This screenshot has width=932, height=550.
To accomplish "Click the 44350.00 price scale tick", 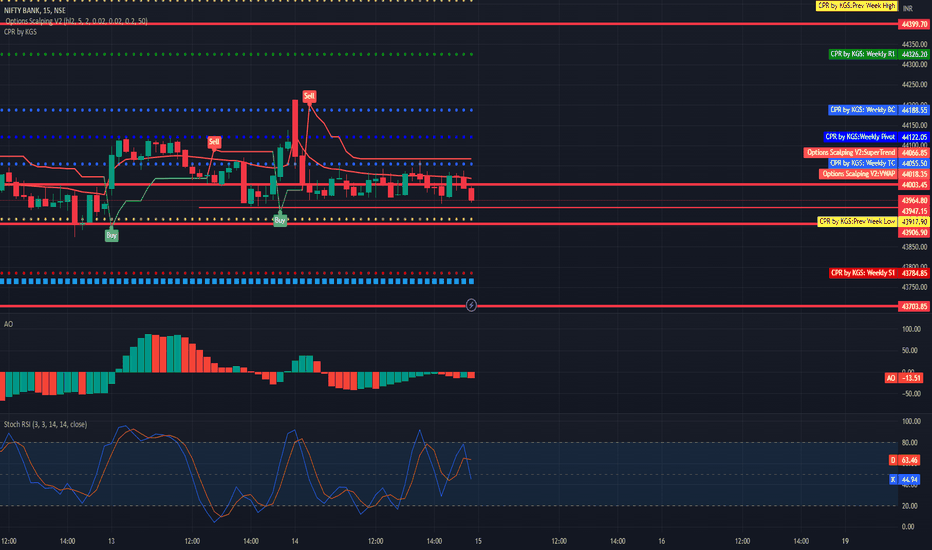I will [914, 44].
